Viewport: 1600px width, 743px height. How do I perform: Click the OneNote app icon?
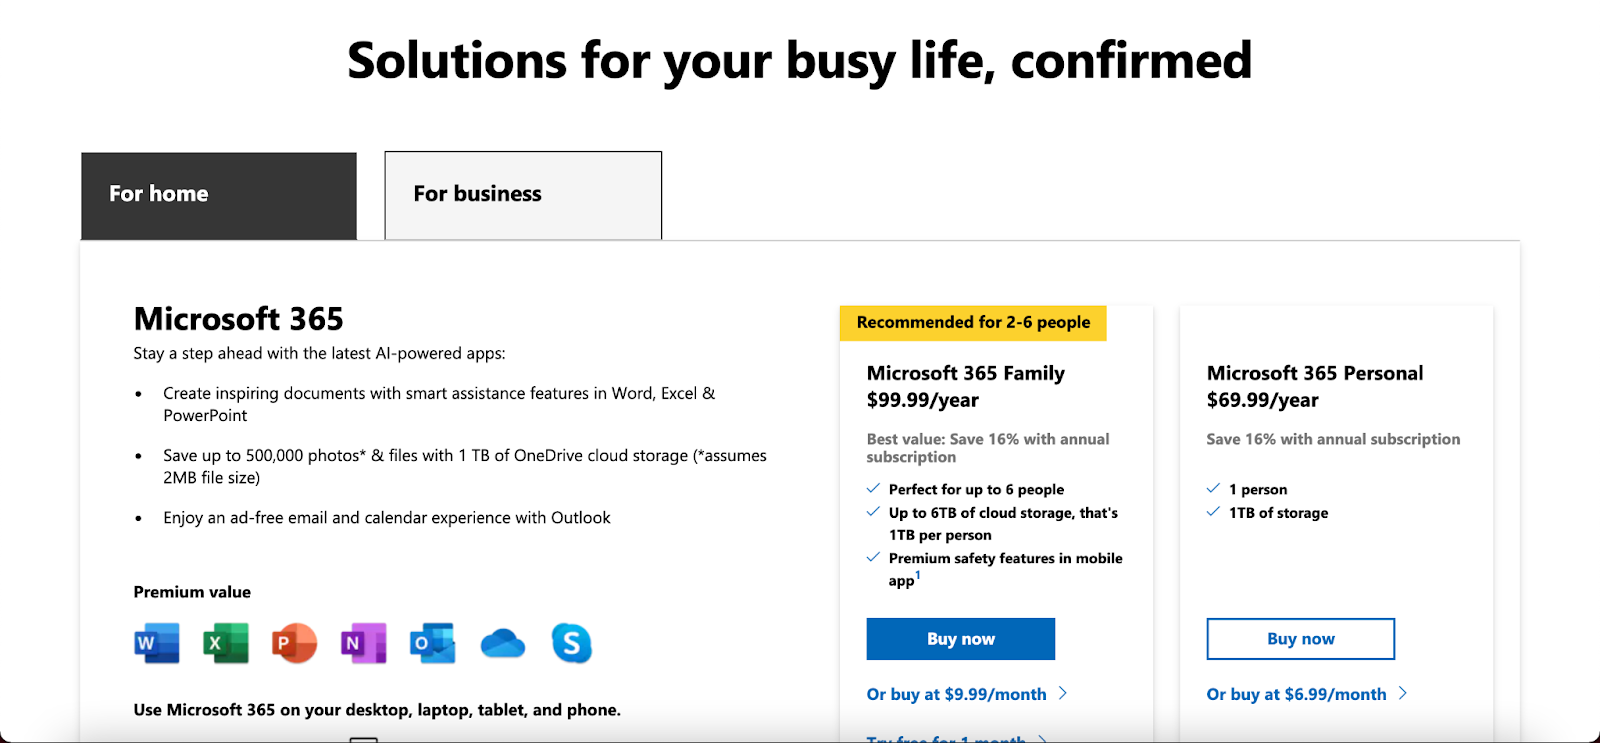click(x=363, y=643)
